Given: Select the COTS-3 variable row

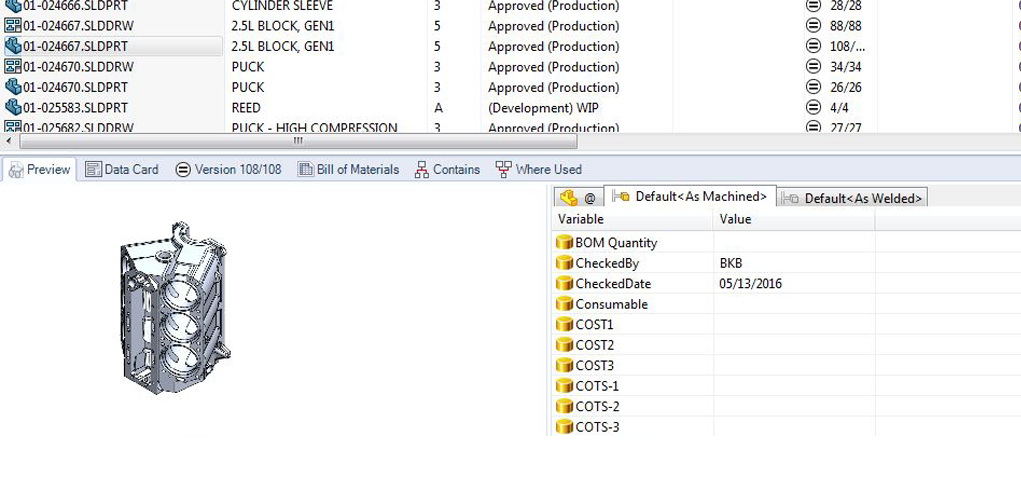Looking at the screenshot, I should click(787, 427).
